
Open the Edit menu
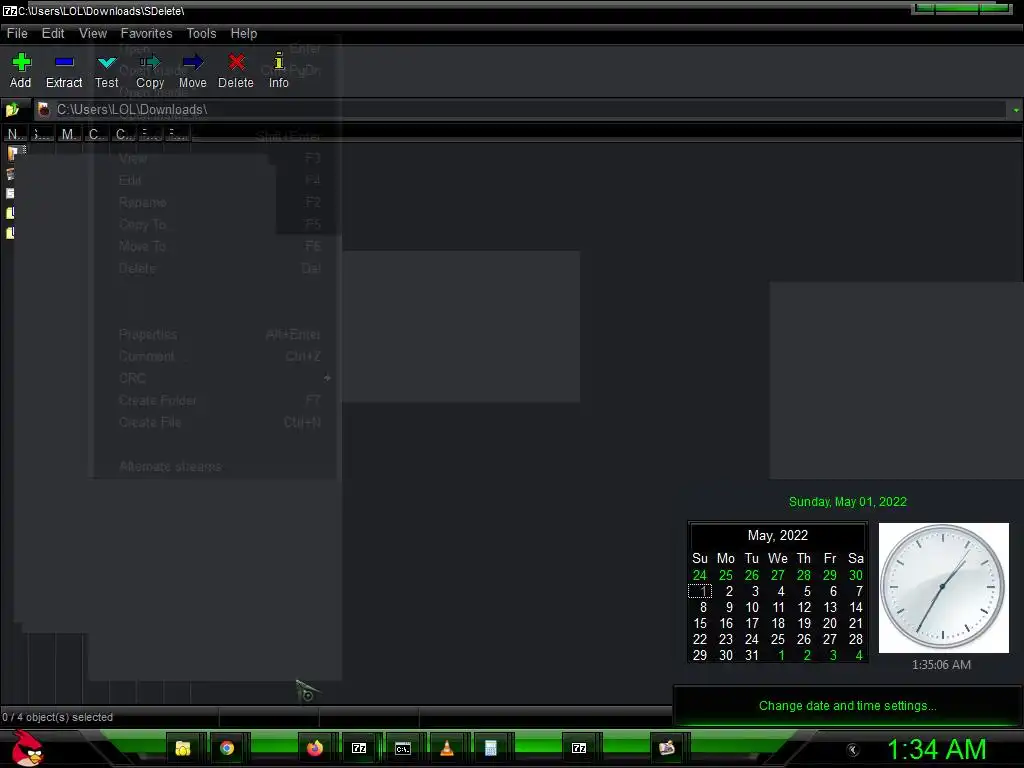53,33
